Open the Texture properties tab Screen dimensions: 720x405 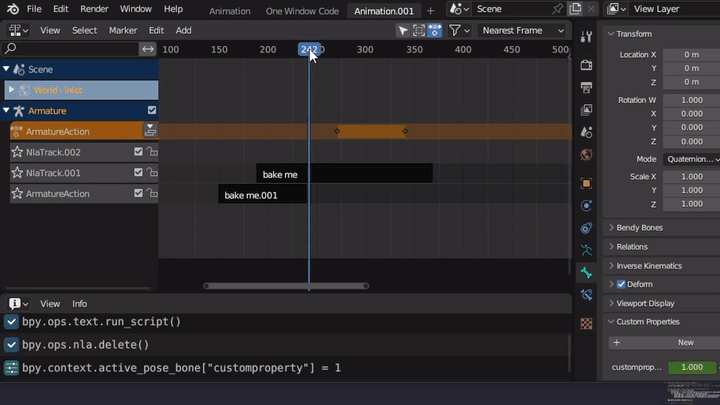[586, 323]
